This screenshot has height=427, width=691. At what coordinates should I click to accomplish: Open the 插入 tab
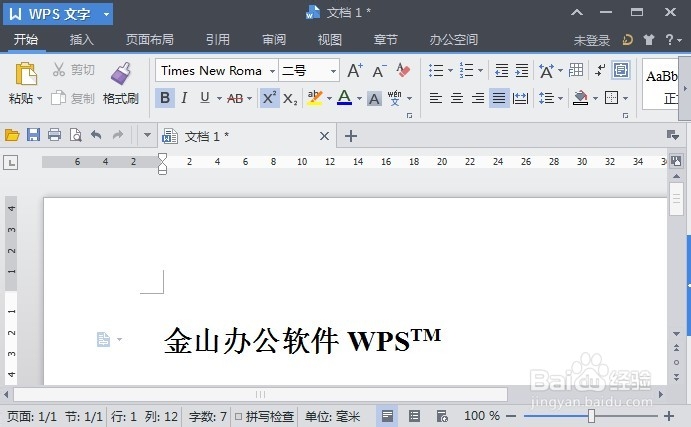pyautogui.click(x=82, y=40)
